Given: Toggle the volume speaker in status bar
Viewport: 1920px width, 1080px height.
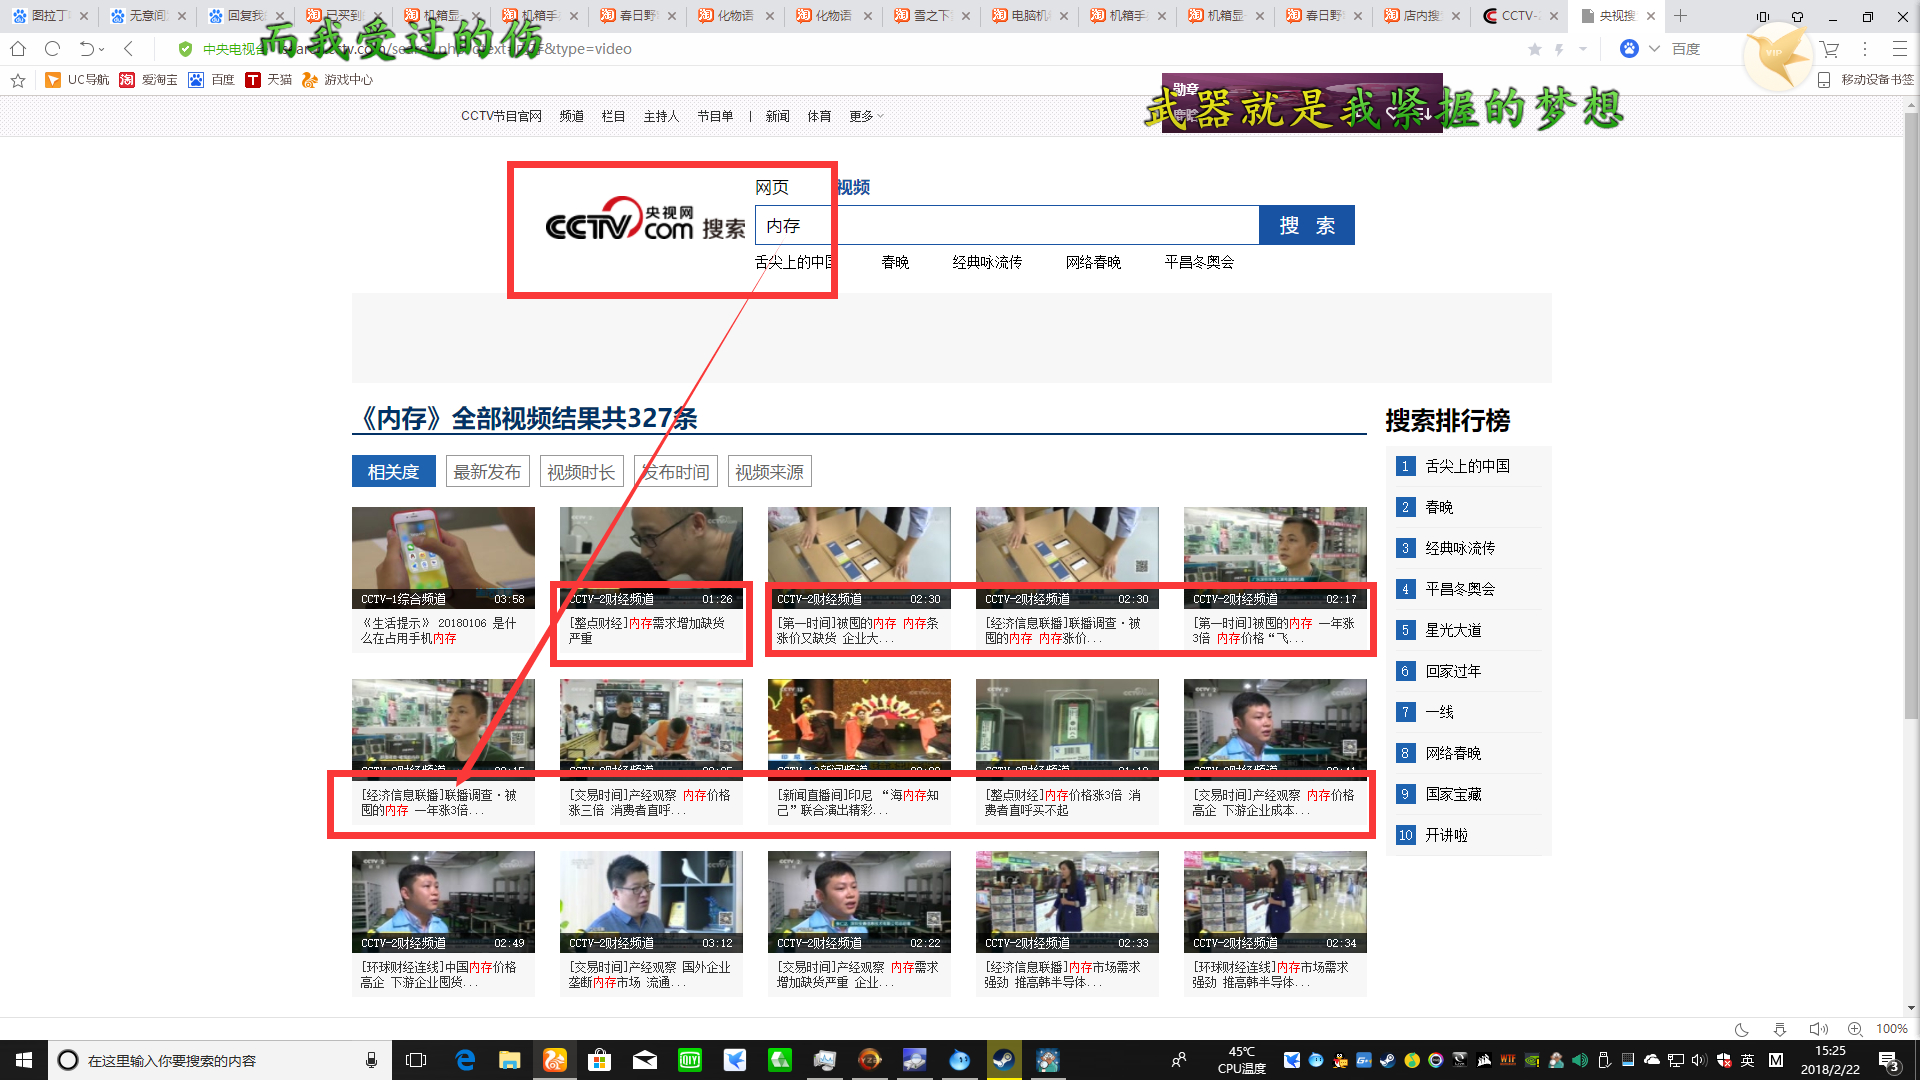Looking at the screenshot, I should [1817, 1029].
